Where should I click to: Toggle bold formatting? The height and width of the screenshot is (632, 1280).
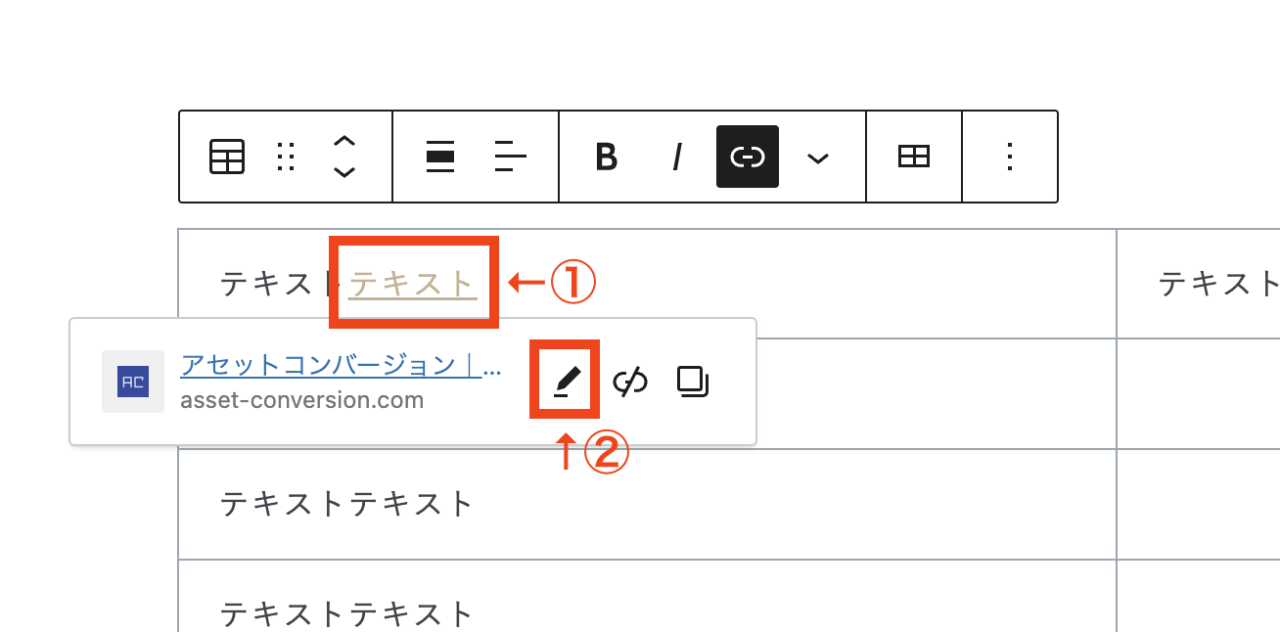pyautogui.click(x=606, y=157)
